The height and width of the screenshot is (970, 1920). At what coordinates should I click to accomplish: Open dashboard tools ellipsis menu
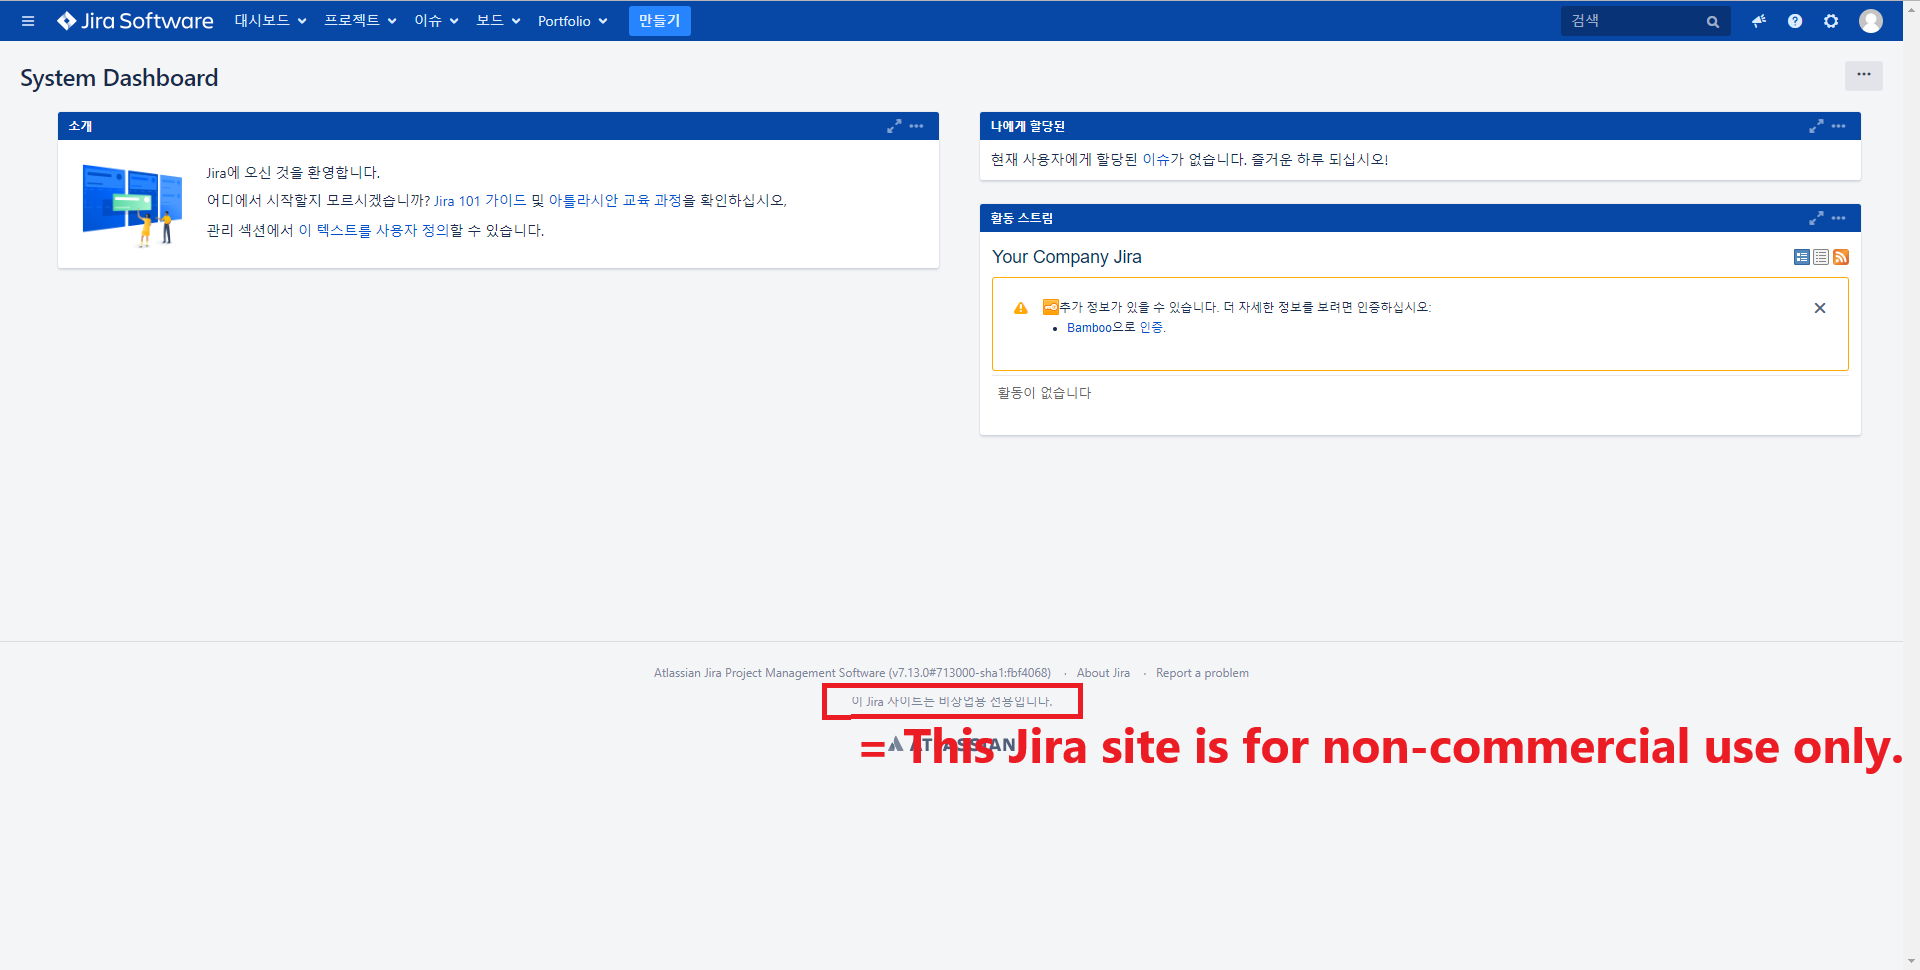click(x=1864, y=75)
